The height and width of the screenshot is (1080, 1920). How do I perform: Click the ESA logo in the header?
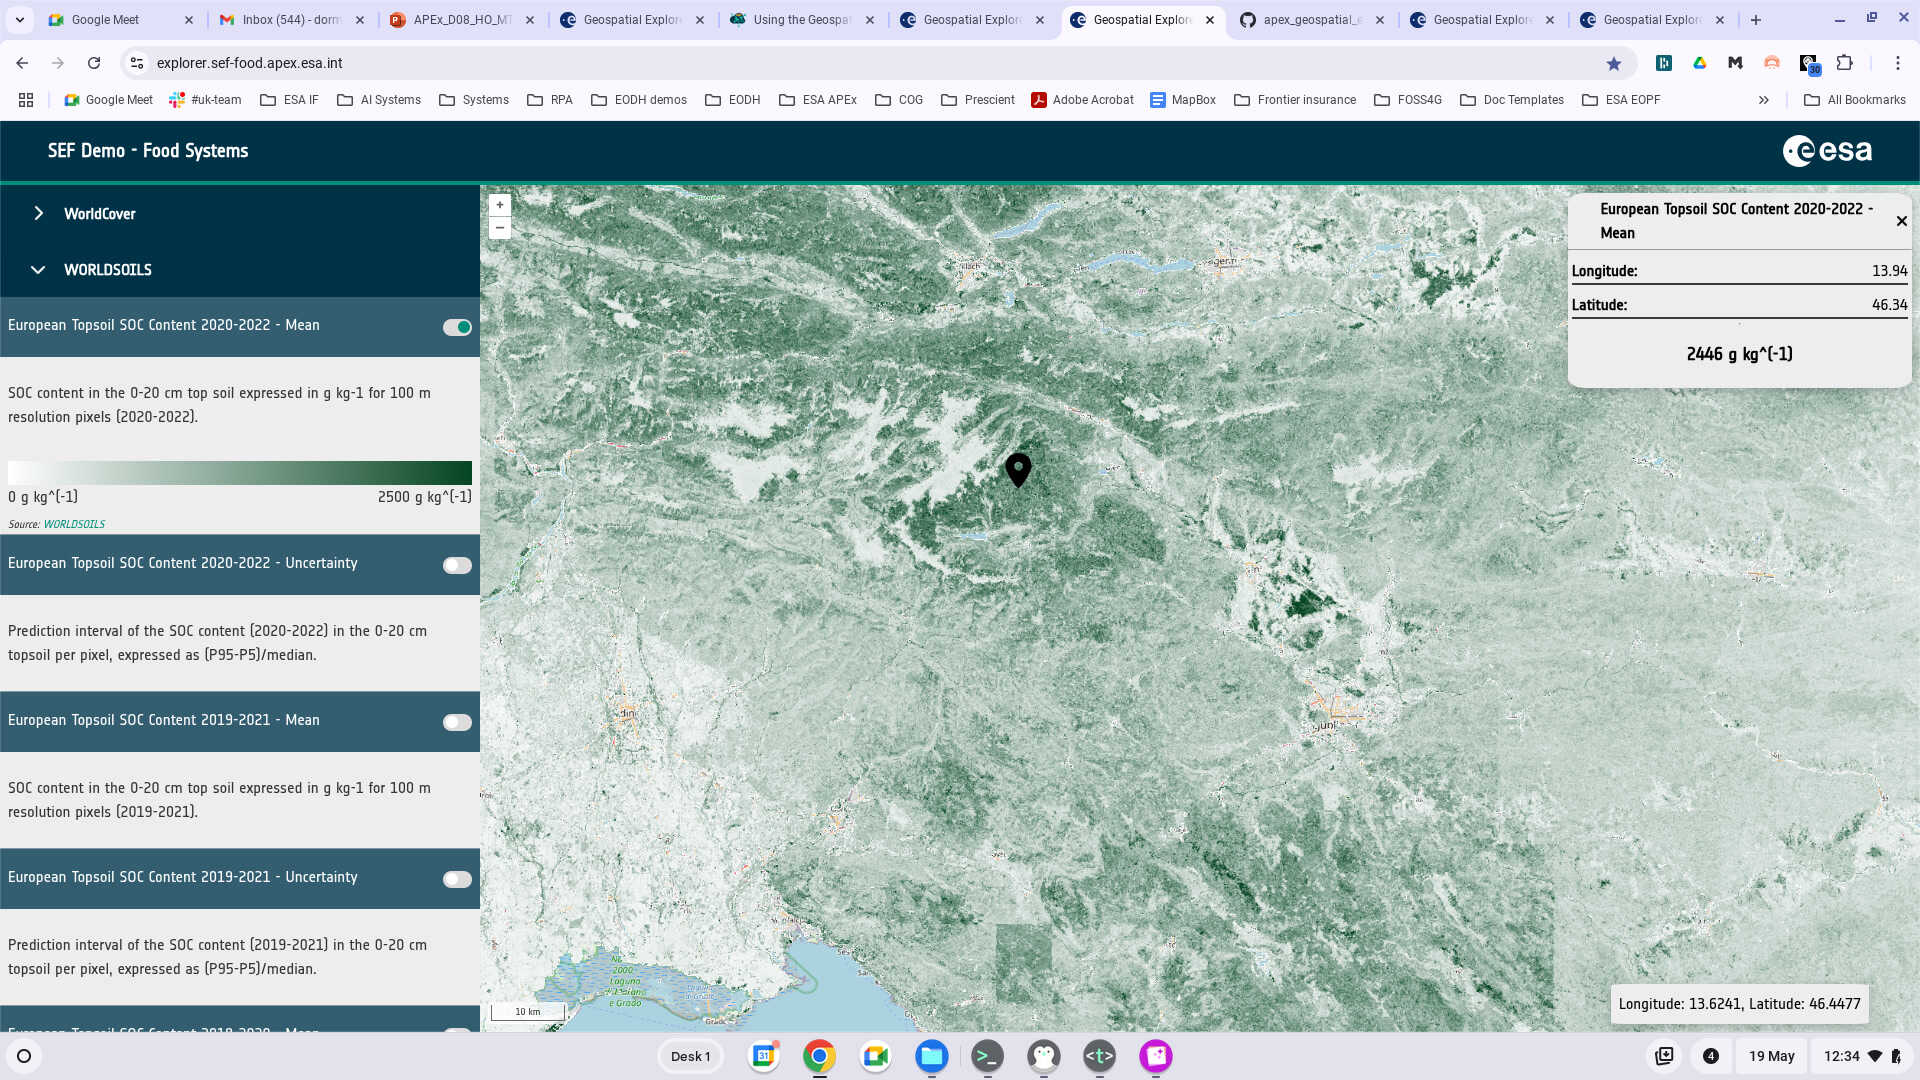click(x=1827, y=151)
